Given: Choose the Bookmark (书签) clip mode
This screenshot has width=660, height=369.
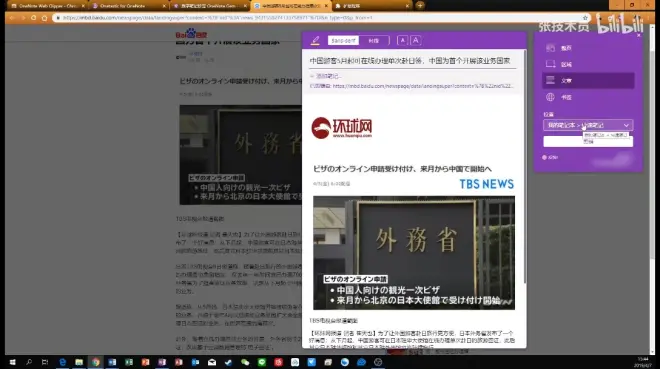Looking at the screenshot, I should tap(588, 97).
